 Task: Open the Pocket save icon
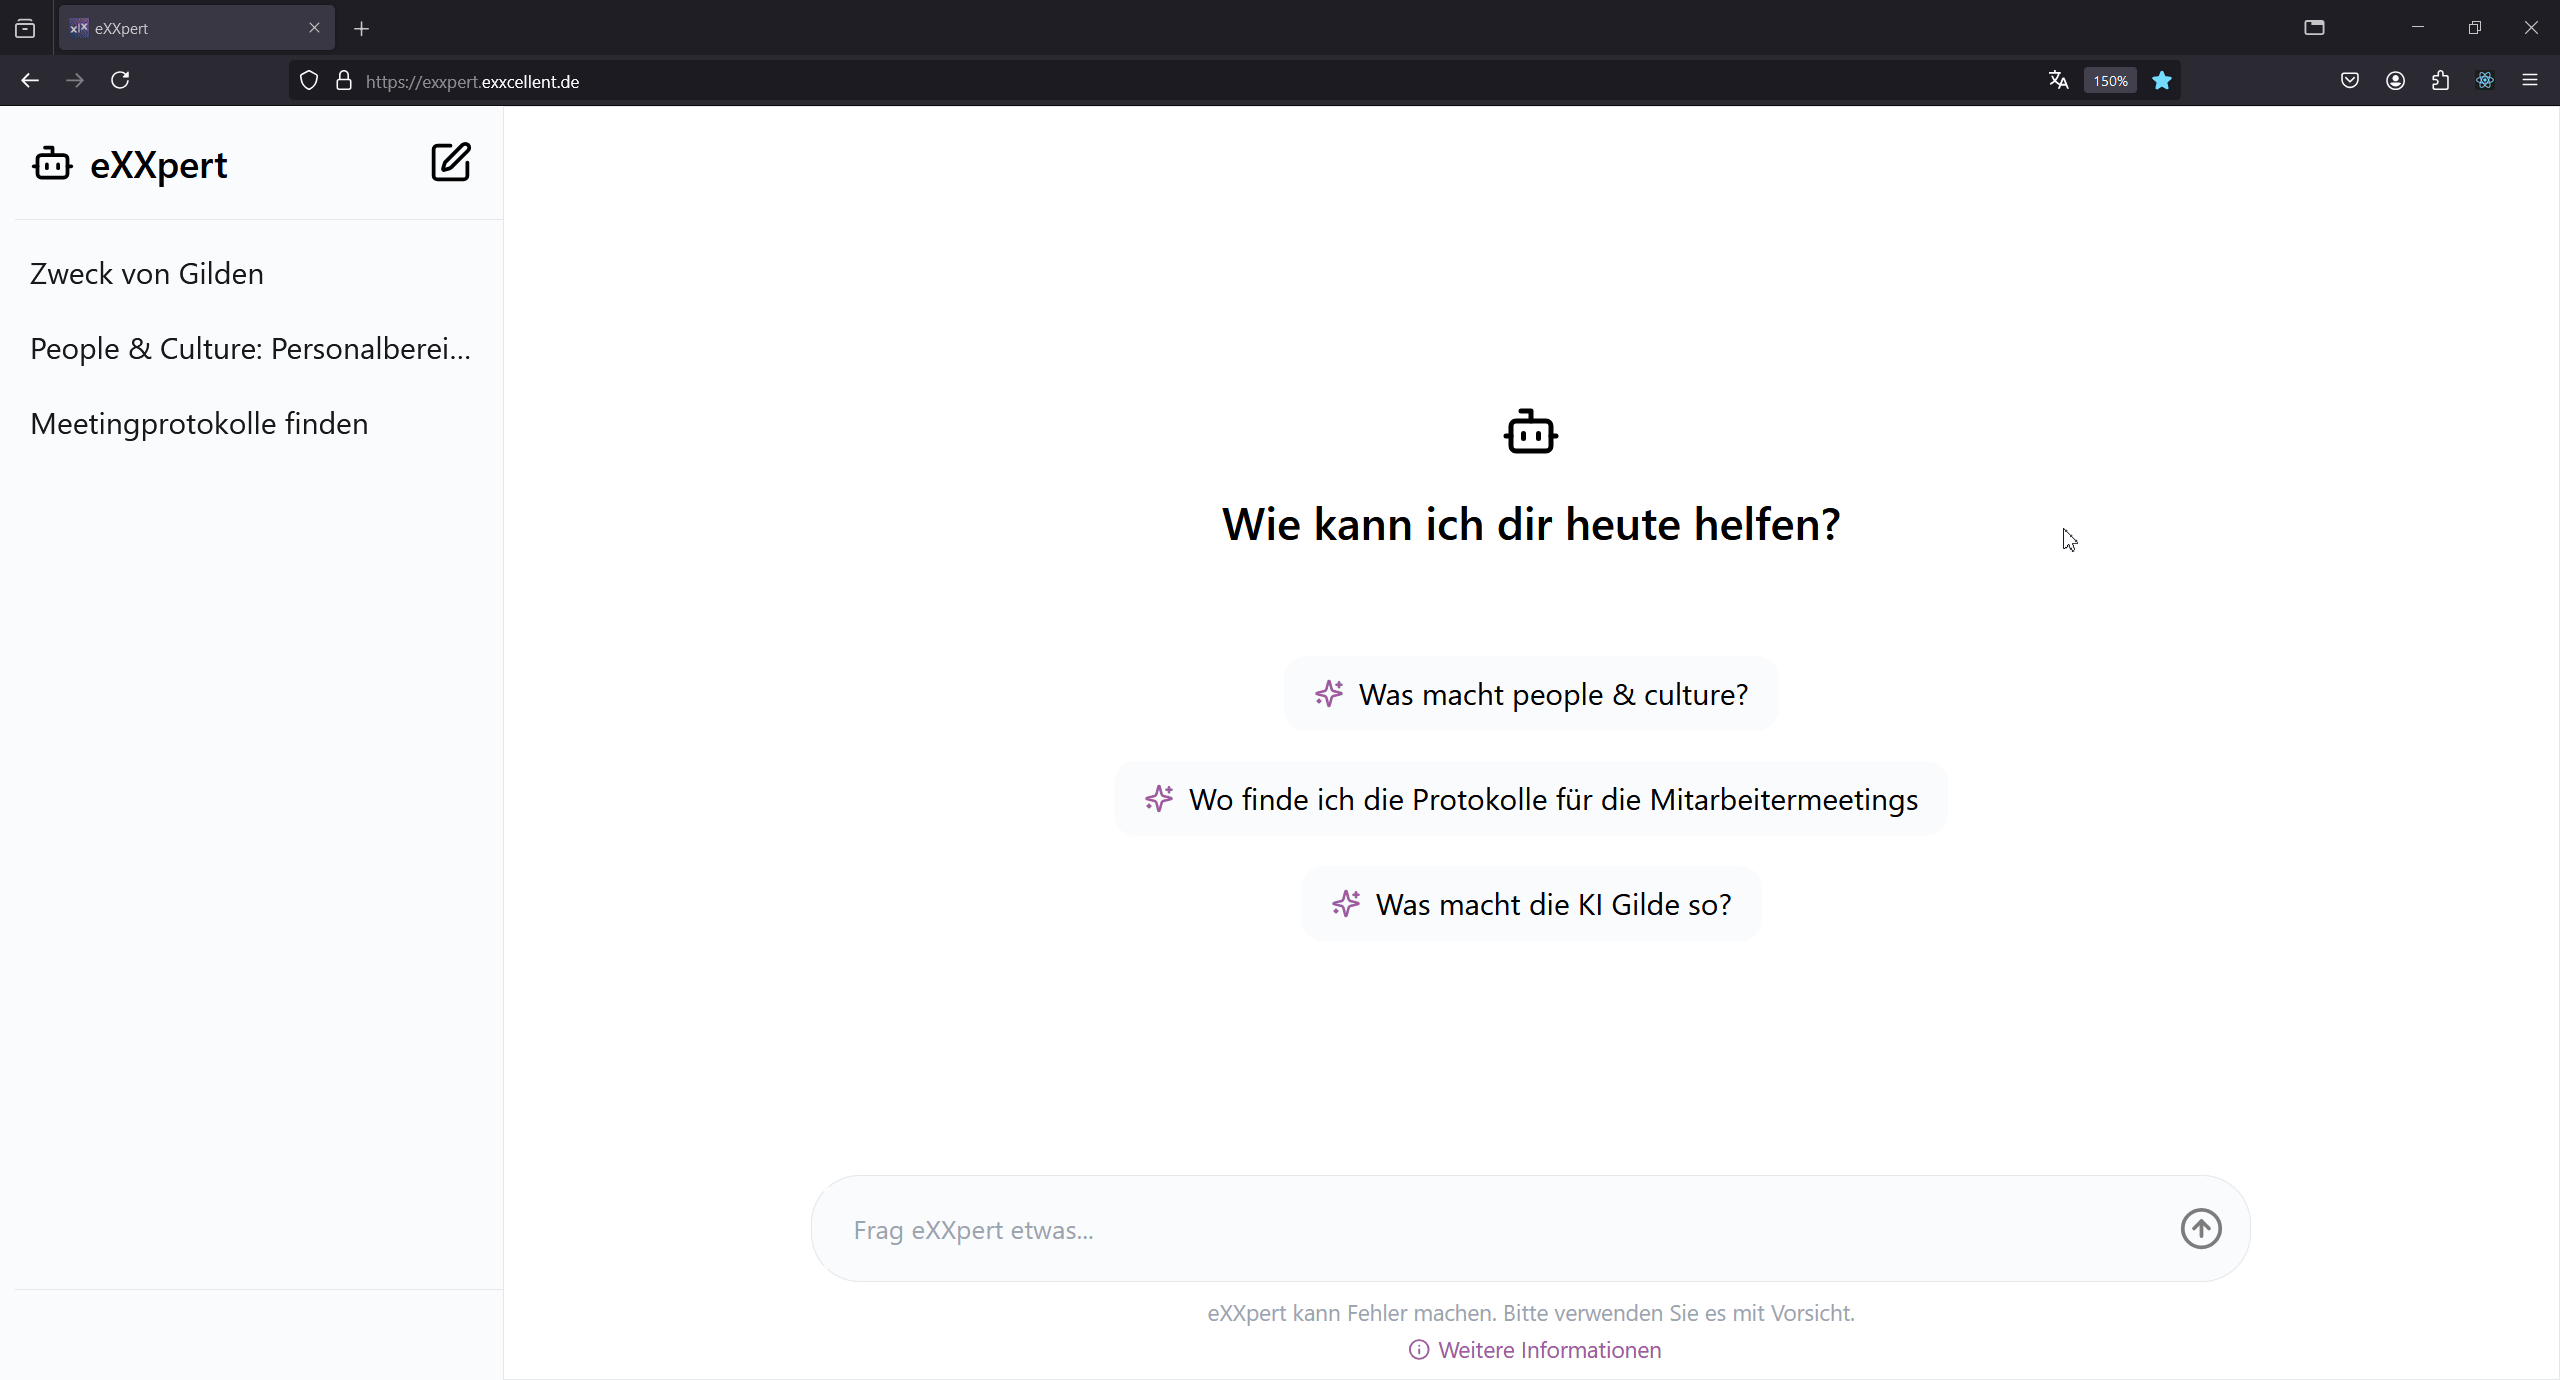2350,80
